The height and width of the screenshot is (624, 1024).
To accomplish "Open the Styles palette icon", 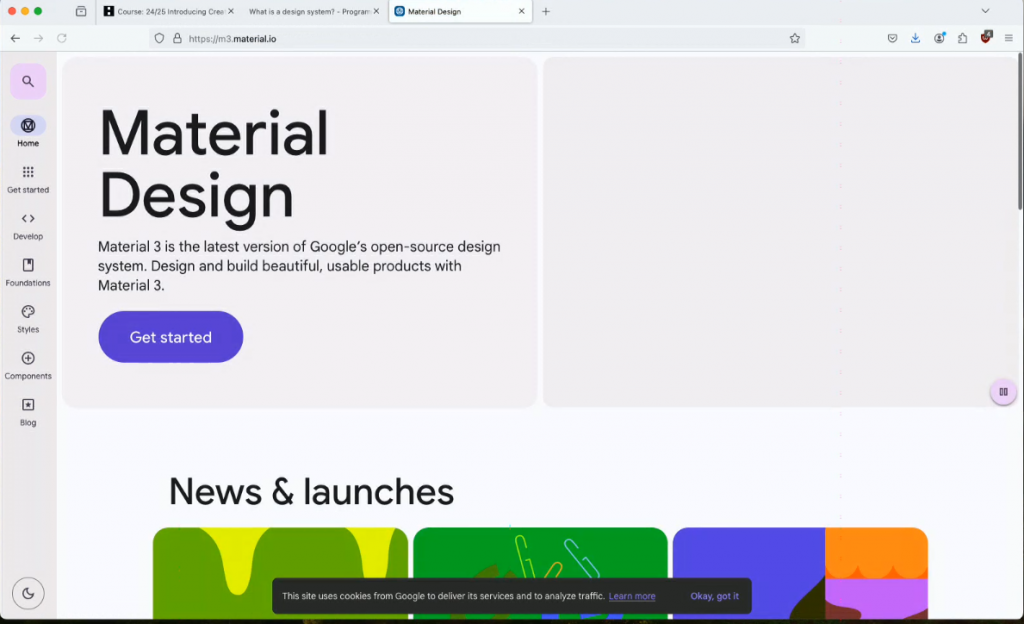I will coord(28,312).
